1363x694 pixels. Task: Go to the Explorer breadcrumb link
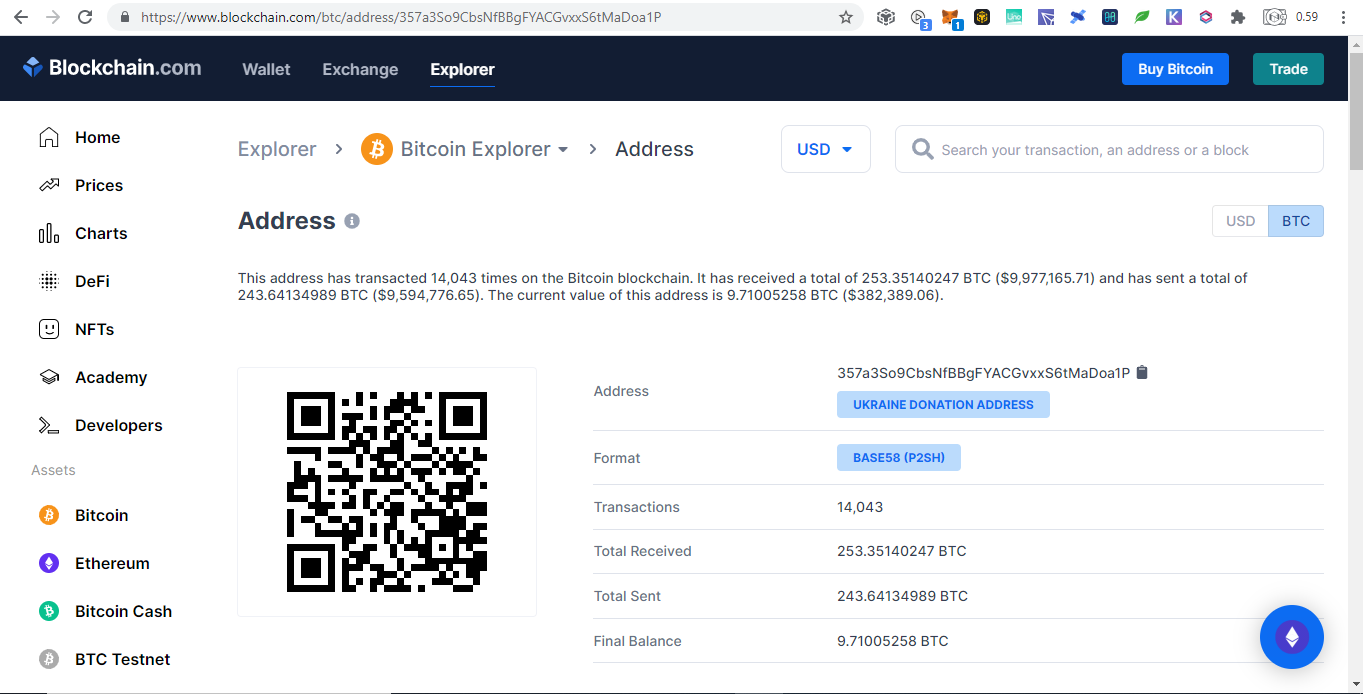point(277,149)
